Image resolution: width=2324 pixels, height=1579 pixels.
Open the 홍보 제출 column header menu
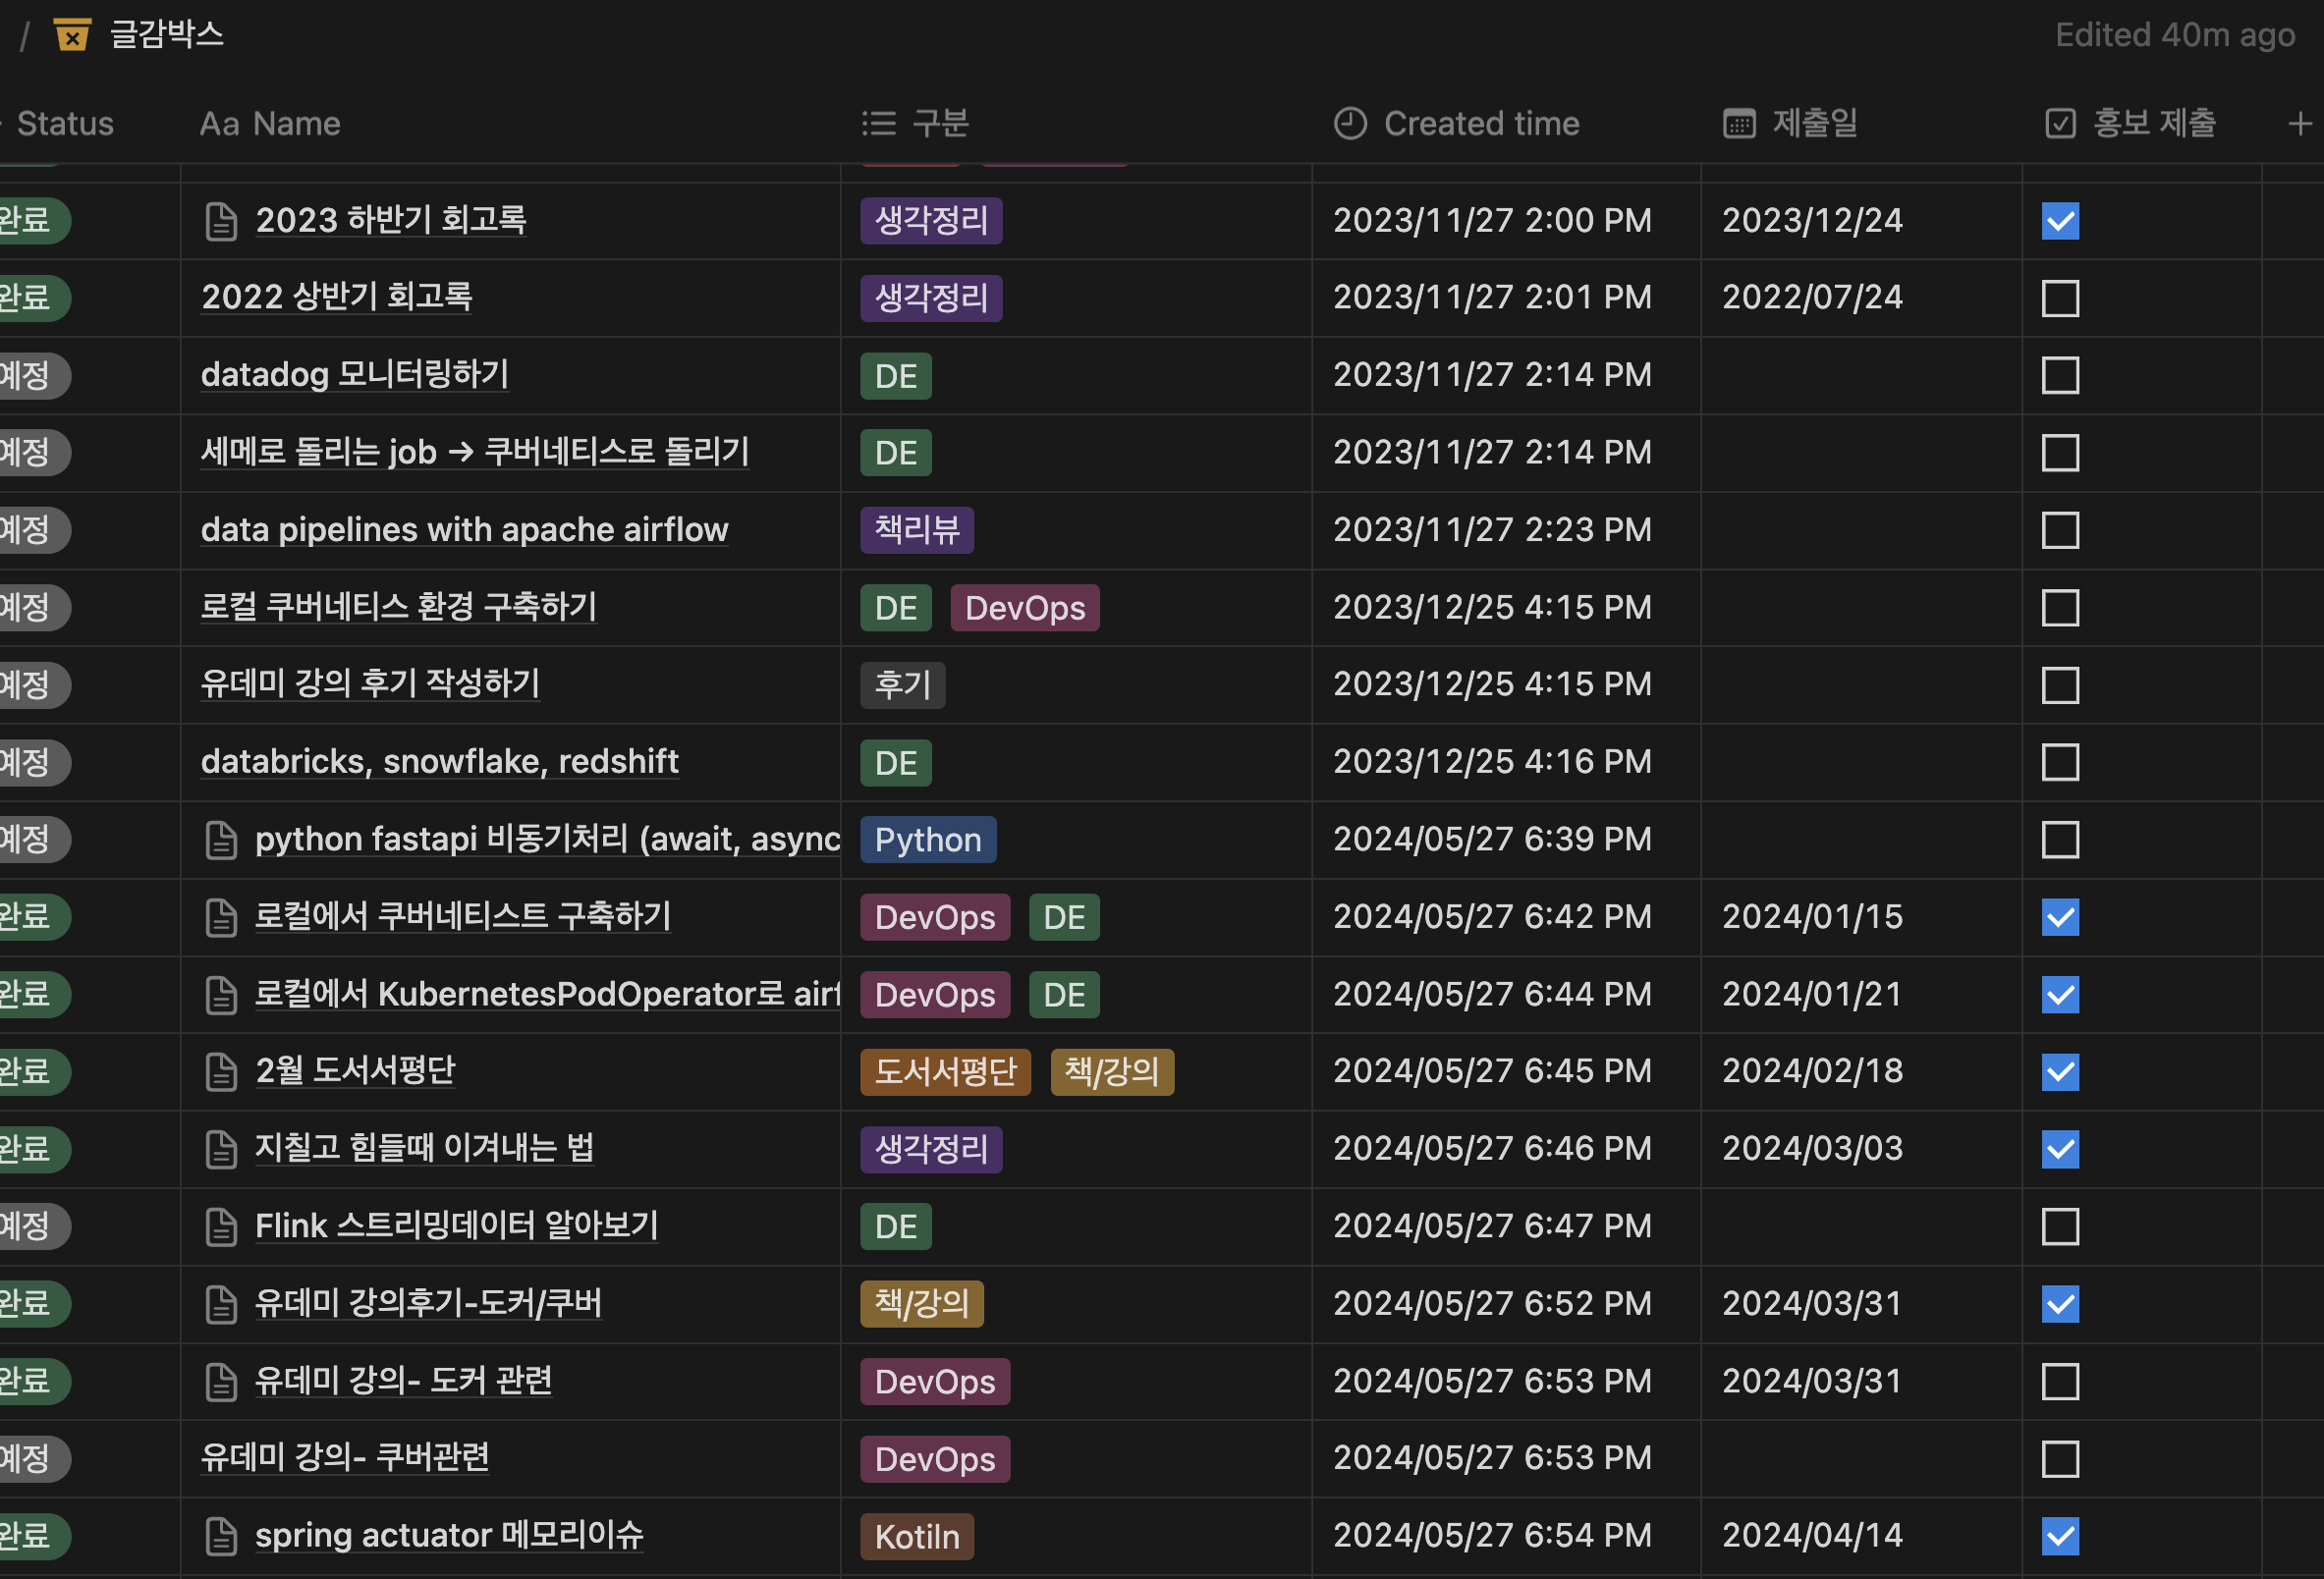pyautogui.click(x=2153, y=124)
